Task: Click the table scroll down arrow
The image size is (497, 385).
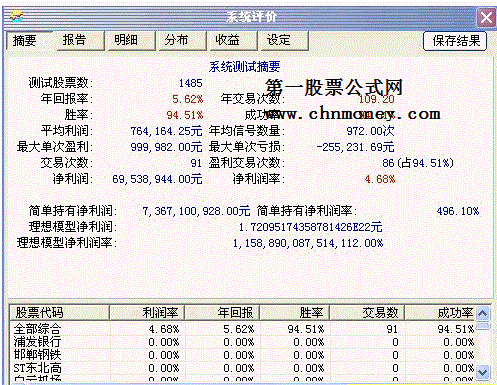Action: (483, 371)
